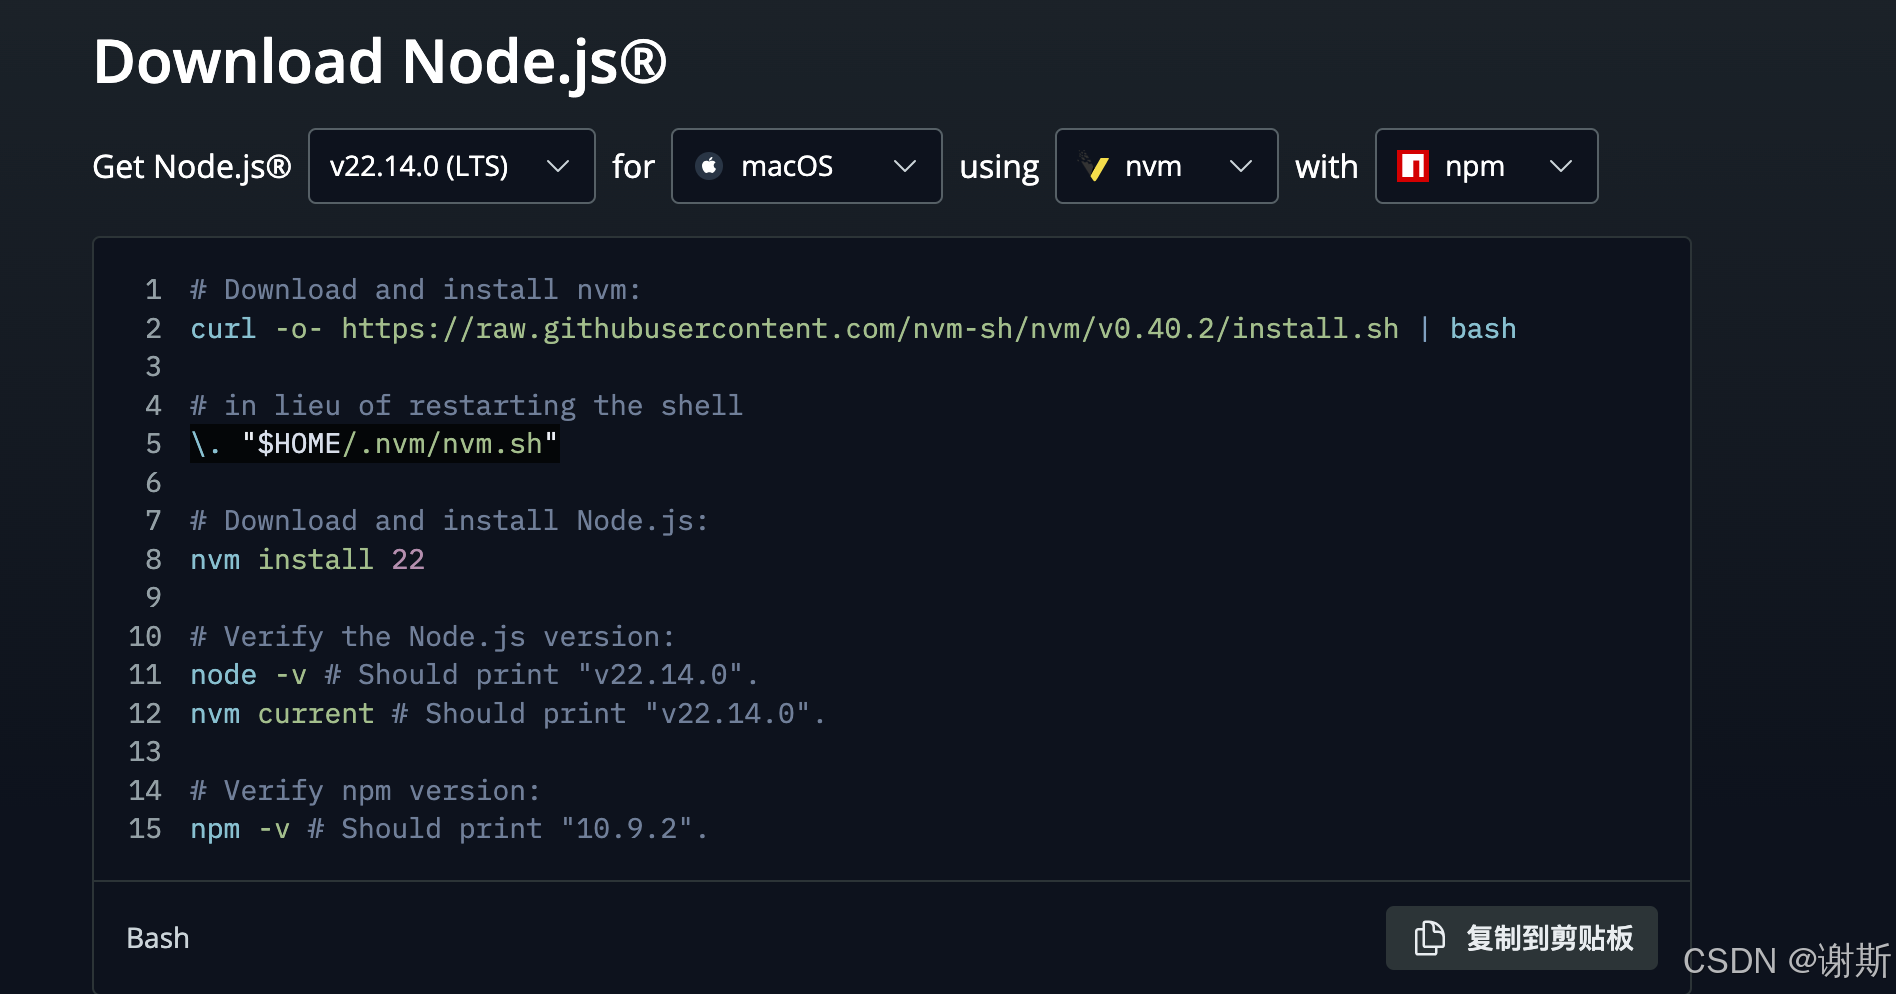The width and height of the screenshot is (1896, 994).
Task: Click the 'Get Node.js®' label
Action: [x=192, y=166]
